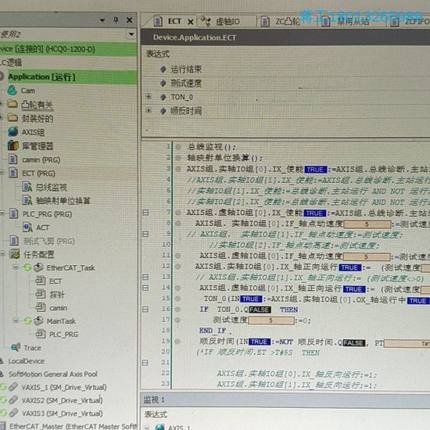Close the ECT tab with X

[190, 22]
